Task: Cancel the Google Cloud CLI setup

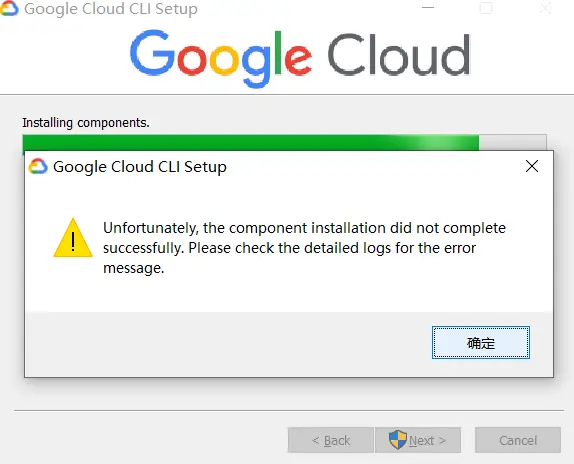Action: [518, 440]
